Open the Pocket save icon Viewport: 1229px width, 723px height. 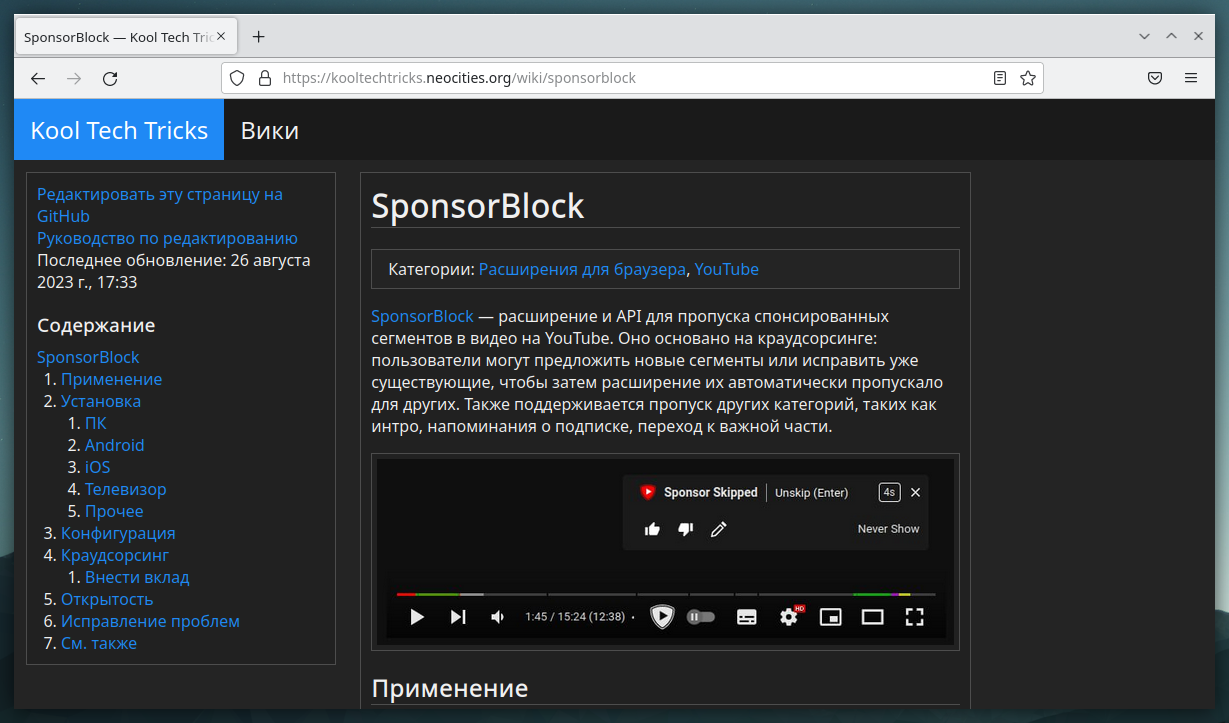click(x=1154, y=78)
